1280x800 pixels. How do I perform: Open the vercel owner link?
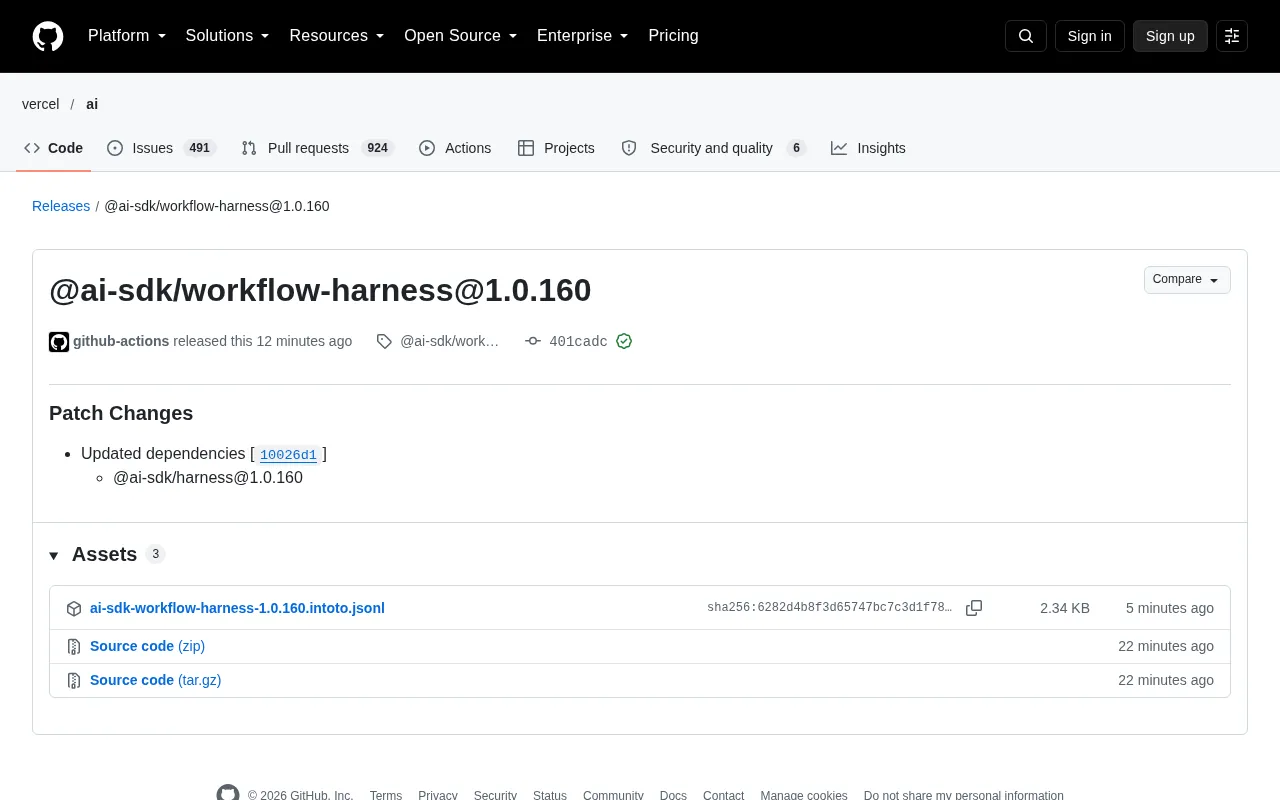pos(41,104)
